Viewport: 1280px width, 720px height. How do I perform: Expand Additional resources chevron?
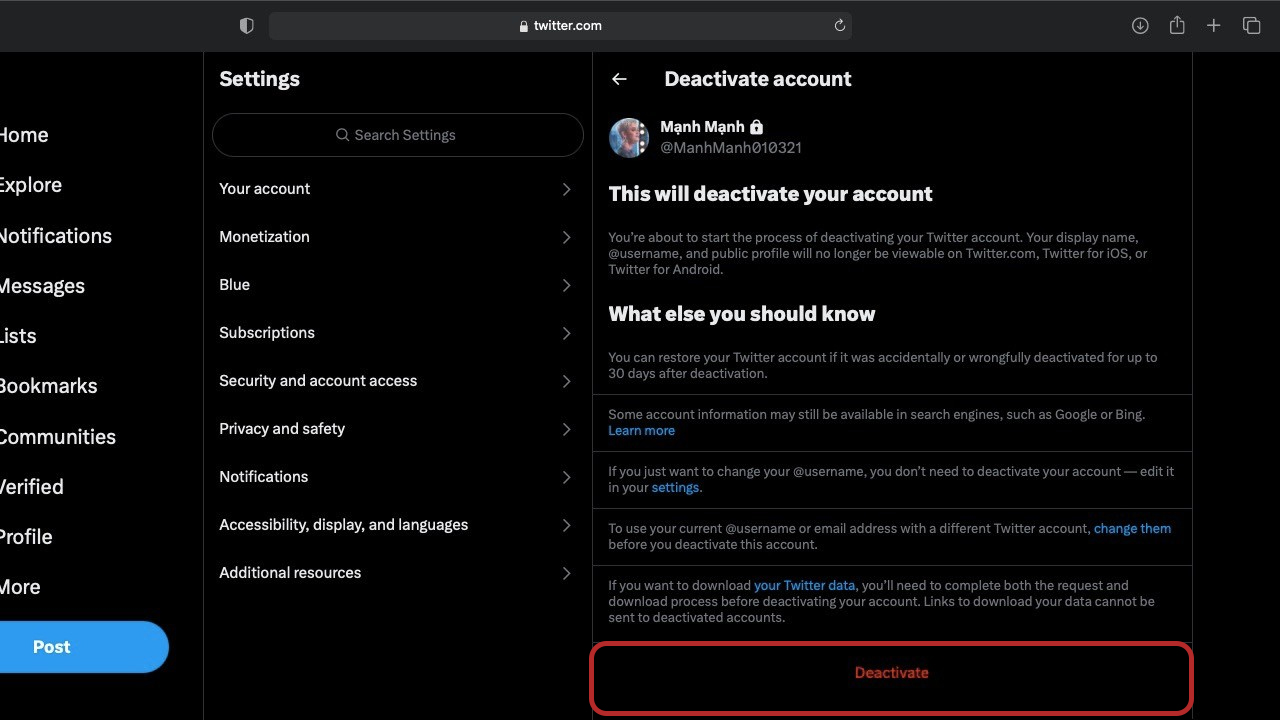coord(566,573)
